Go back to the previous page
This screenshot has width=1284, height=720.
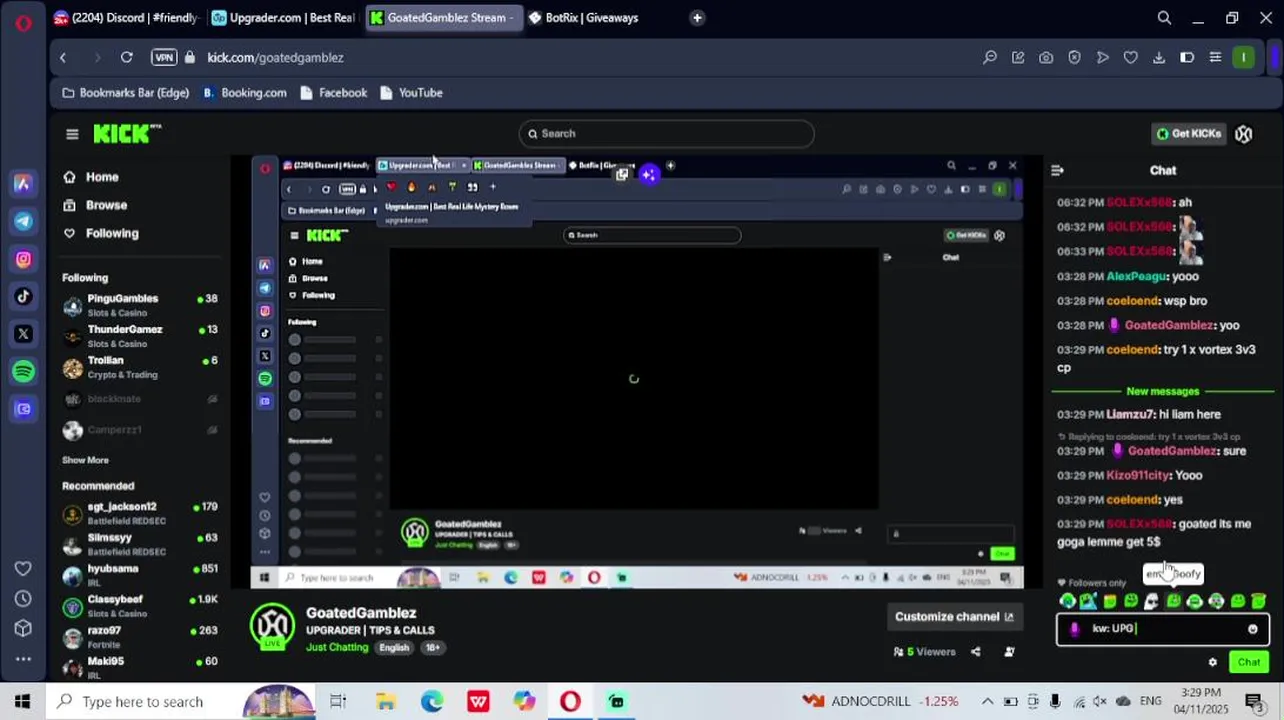[63, 58]
